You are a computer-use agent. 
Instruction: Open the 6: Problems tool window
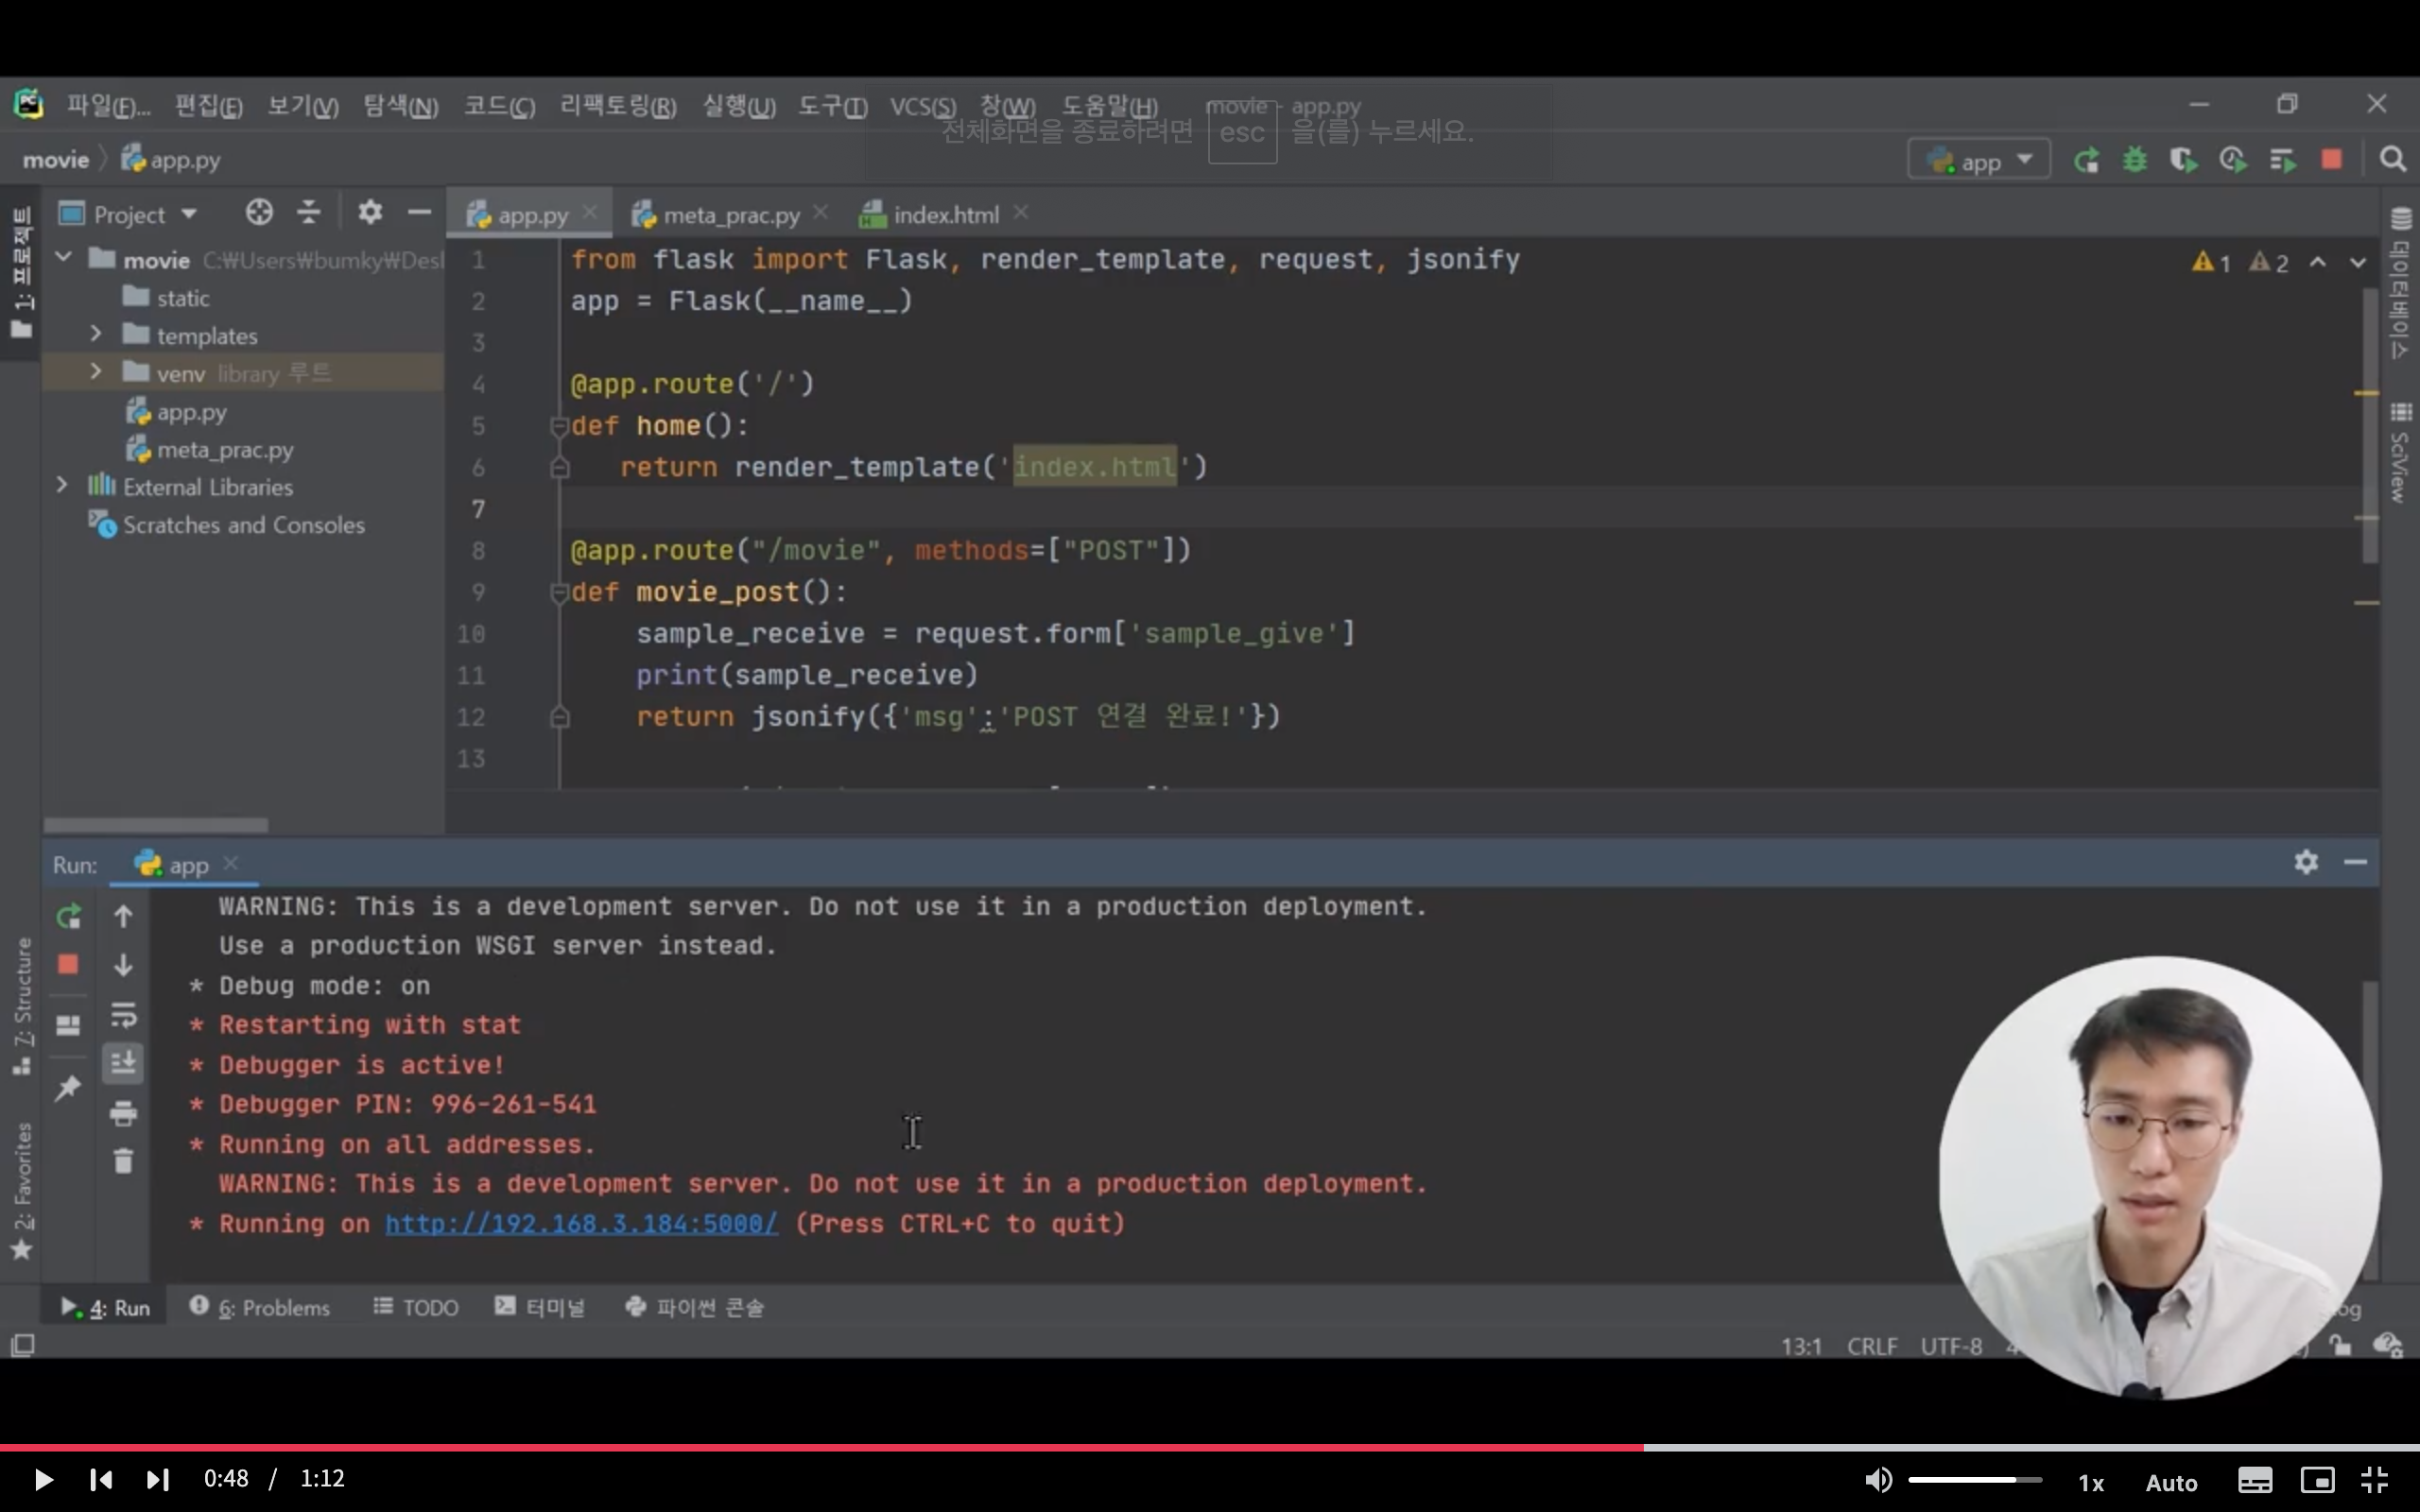pos(260,1307)
